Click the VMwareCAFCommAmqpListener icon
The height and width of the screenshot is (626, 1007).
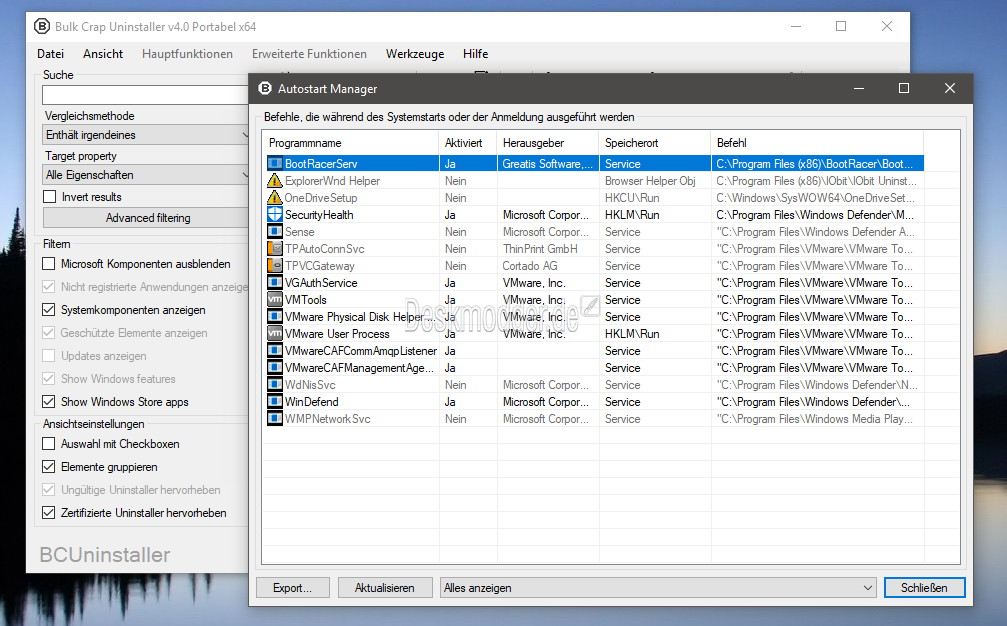pyautogui.click(x=275, y=351)
